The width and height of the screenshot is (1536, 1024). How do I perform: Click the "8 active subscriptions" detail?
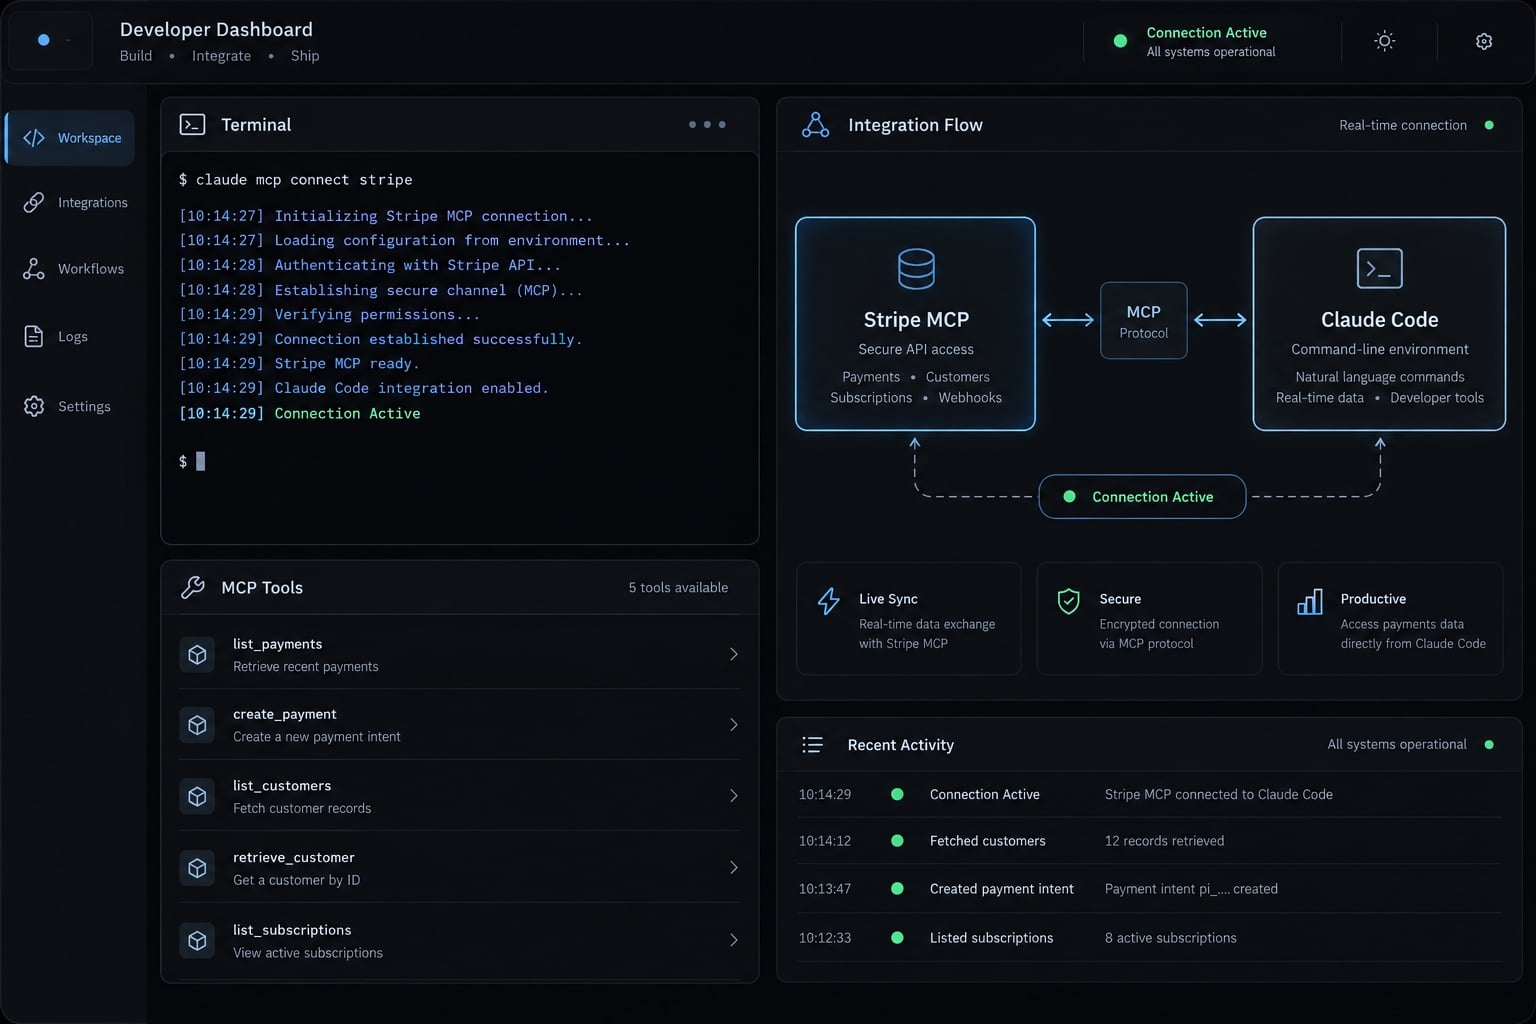pos(1170,938)
